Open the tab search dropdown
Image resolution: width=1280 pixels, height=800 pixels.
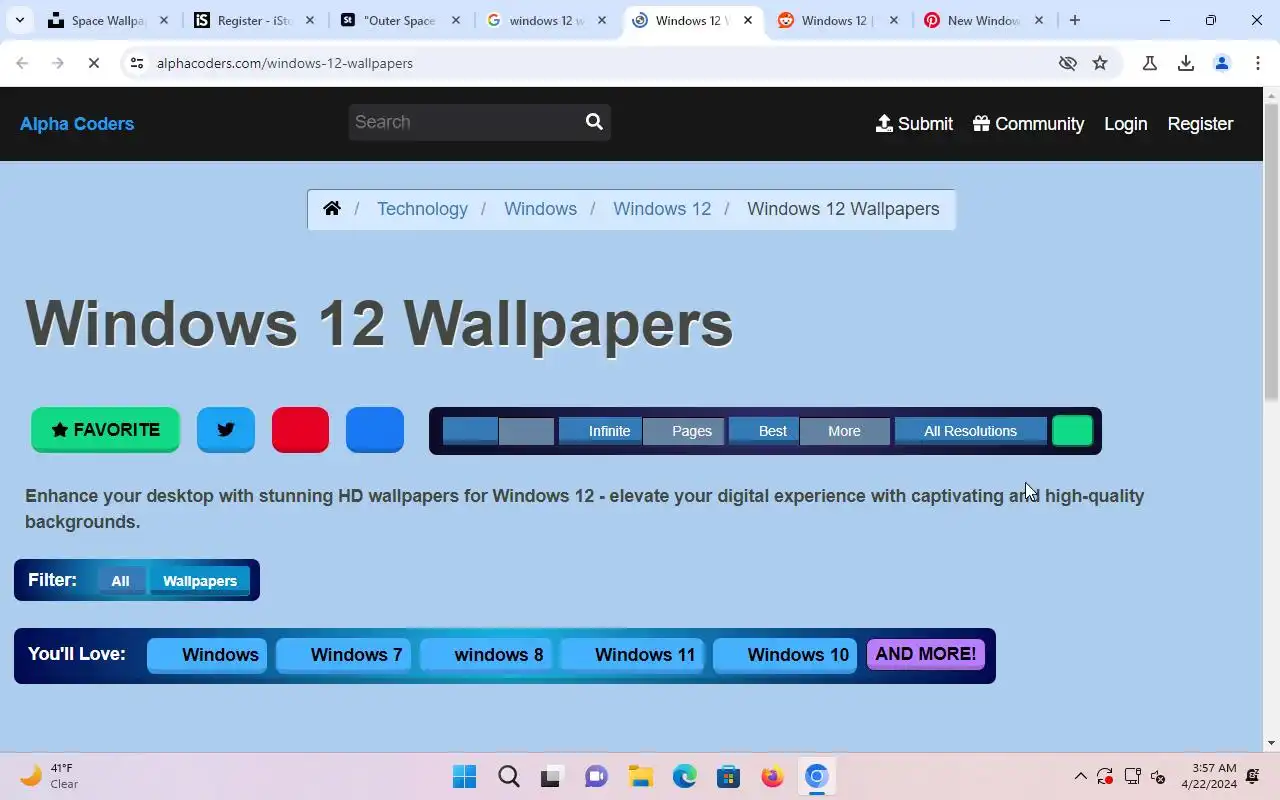(x=19, y=20)
